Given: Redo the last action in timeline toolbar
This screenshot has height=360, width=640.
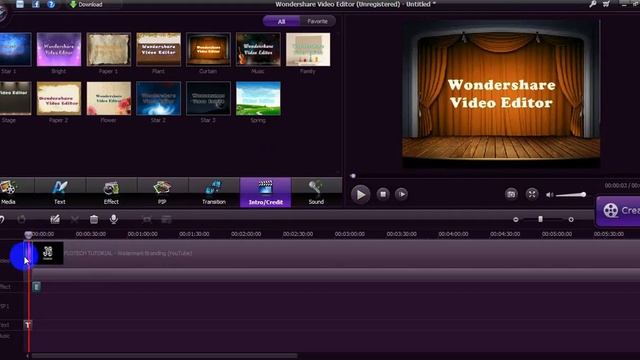Looking at the screenshot, I should pyautogui.click(x=21, y=220).
